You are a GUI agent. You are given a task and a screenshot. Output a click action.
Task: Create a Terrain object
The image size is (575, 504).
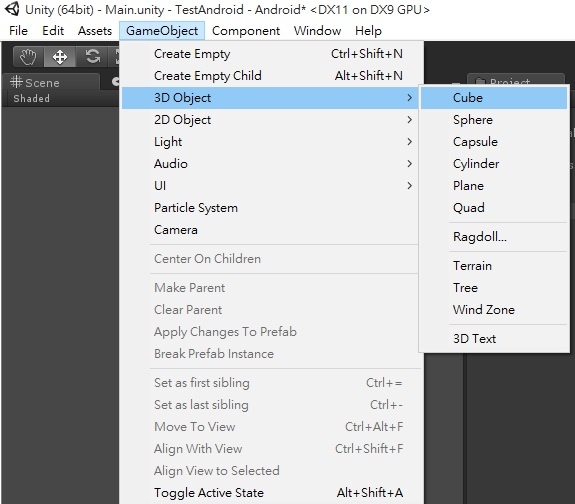(494, 266)
